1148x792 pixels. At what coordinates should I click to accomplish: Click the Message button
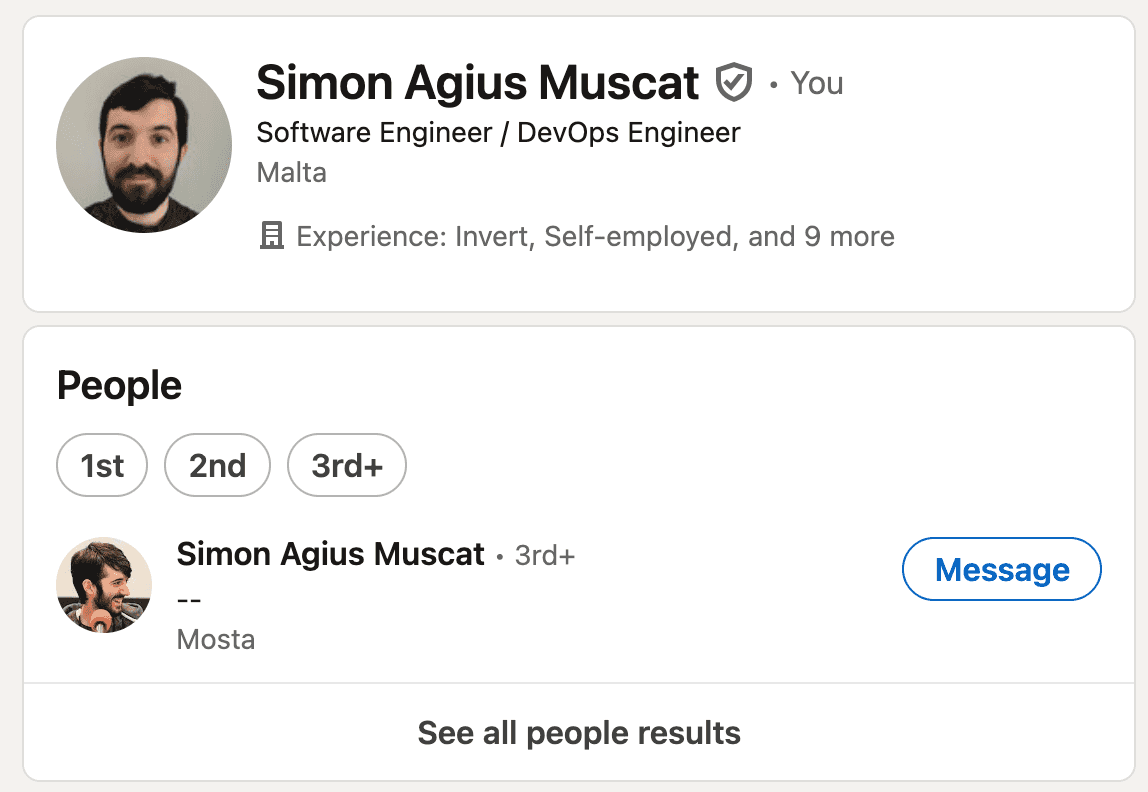[1001, 570]
